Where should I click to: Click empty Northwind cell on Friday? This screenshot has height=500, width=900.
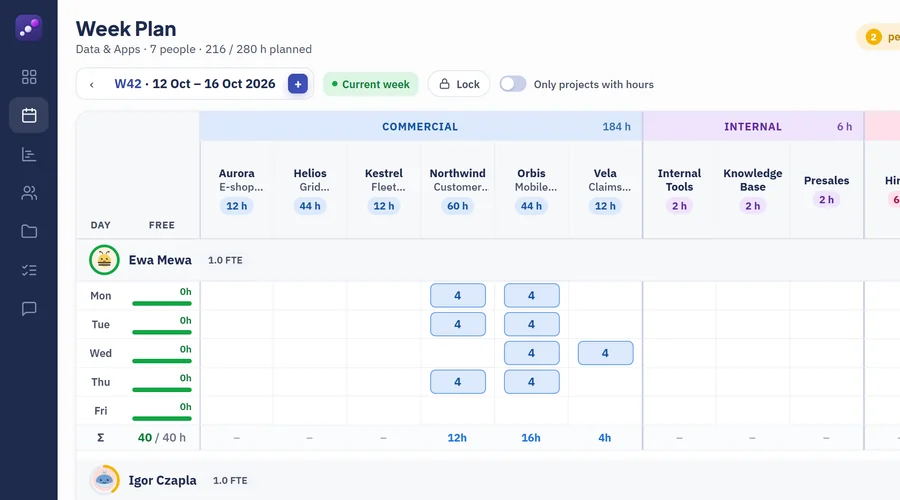point(457,410)
